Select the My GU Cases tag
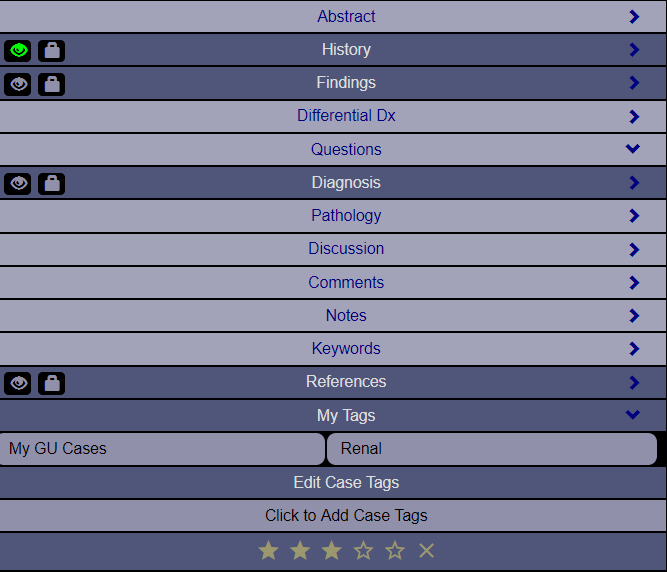Screen dimensions: 667x572 (162, 449)
